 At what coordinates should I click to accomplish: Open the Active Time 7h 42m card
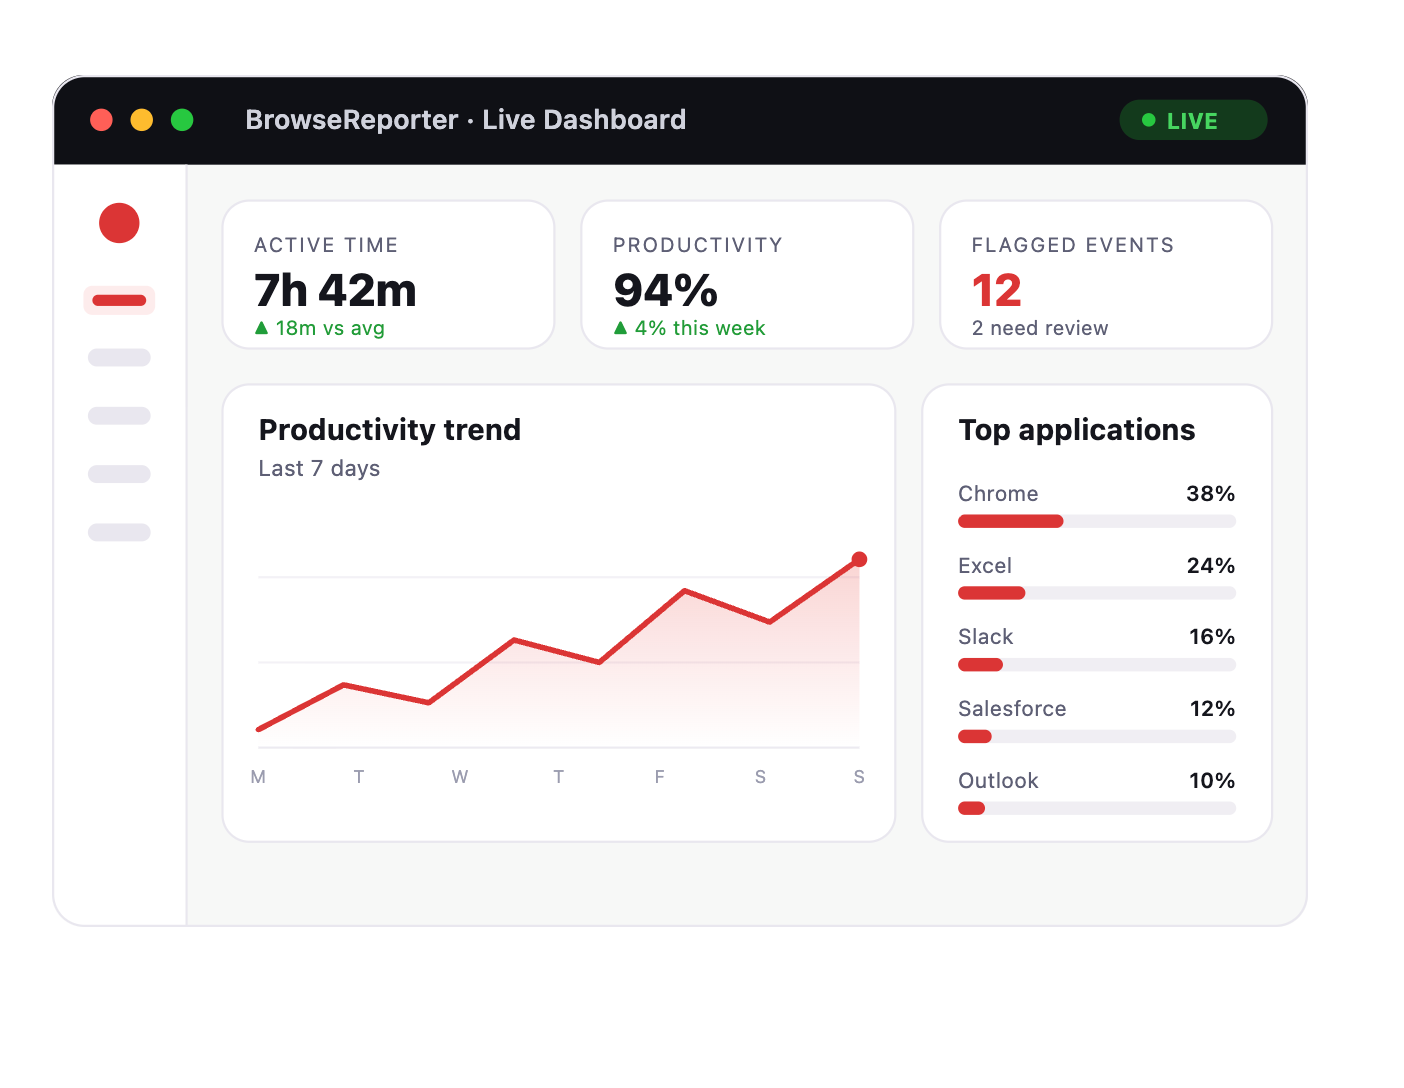388,275
